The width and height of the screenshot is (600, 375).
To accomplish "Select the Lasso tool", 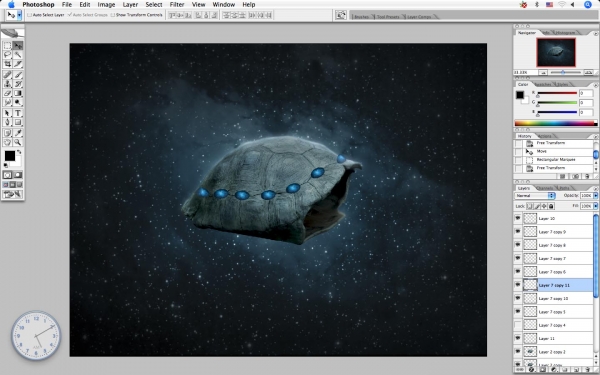I will click(7, 55).
